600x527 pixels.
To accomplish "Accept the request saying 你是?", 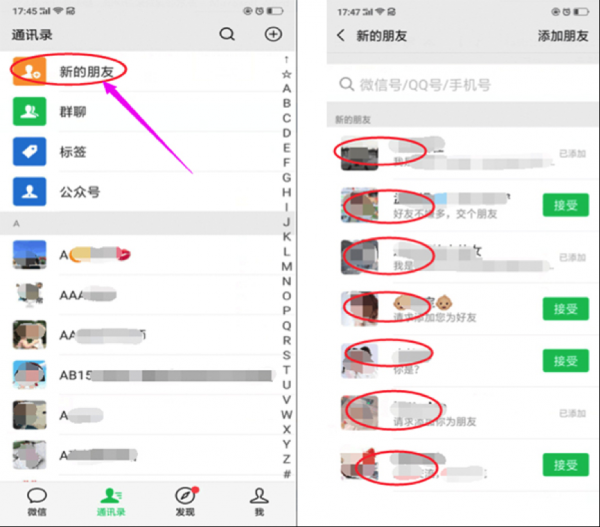I will tap(566, 361).
